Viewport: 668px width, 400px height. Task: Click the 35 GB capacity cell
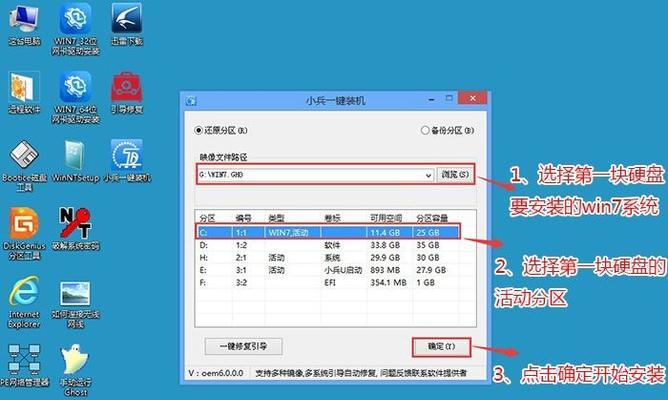click(x=428, y=245)
